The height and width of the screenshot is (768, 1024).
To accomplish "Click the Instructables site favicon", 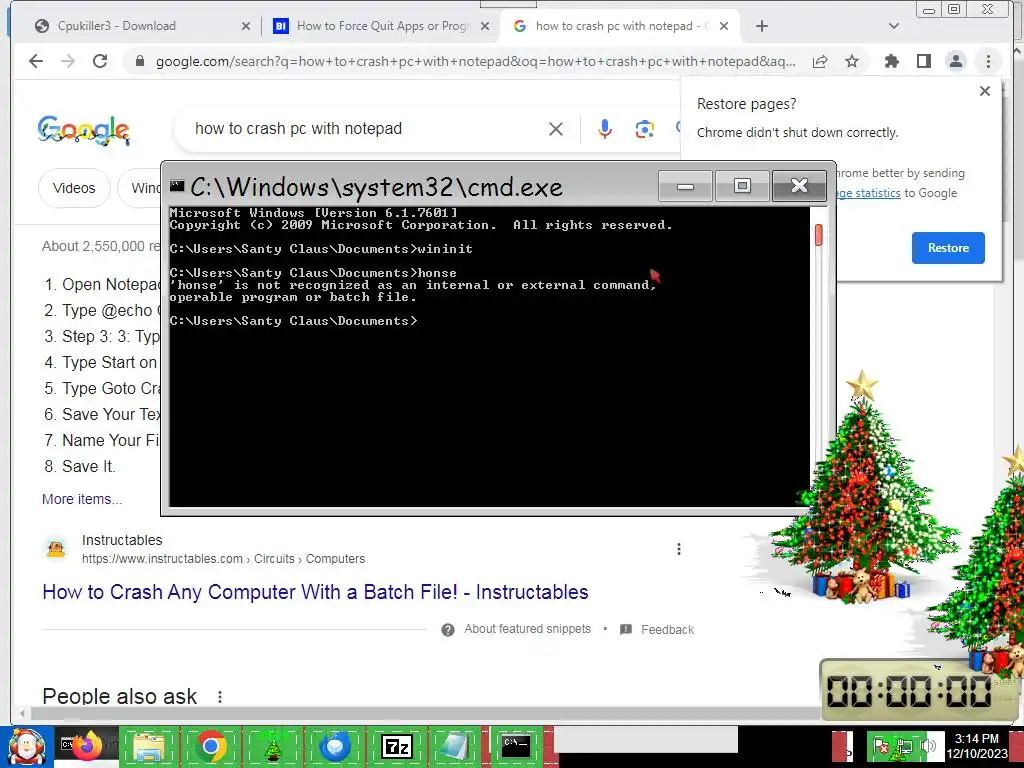I will [x=56, y=549].
